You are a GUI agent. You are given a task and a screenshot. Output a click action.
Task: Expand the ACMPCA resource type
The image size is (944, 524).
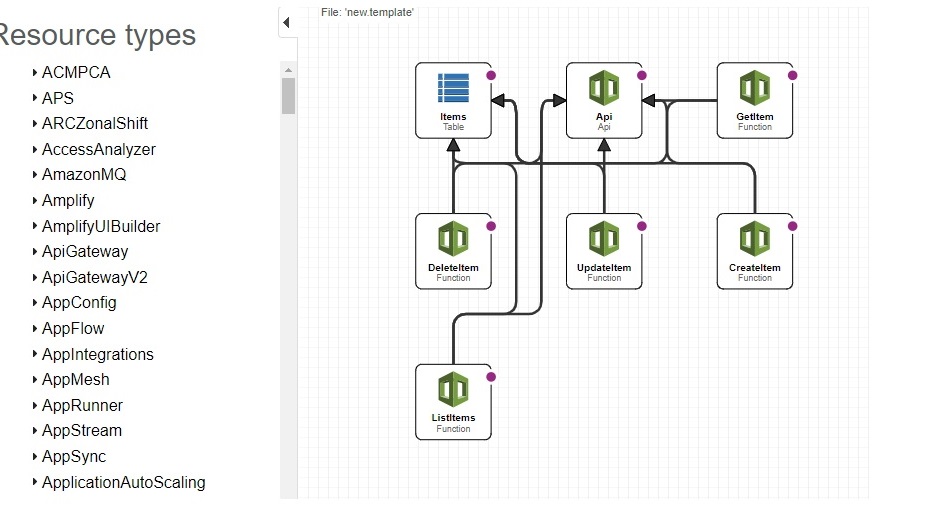pyautogui.click(x=35, y=73)
